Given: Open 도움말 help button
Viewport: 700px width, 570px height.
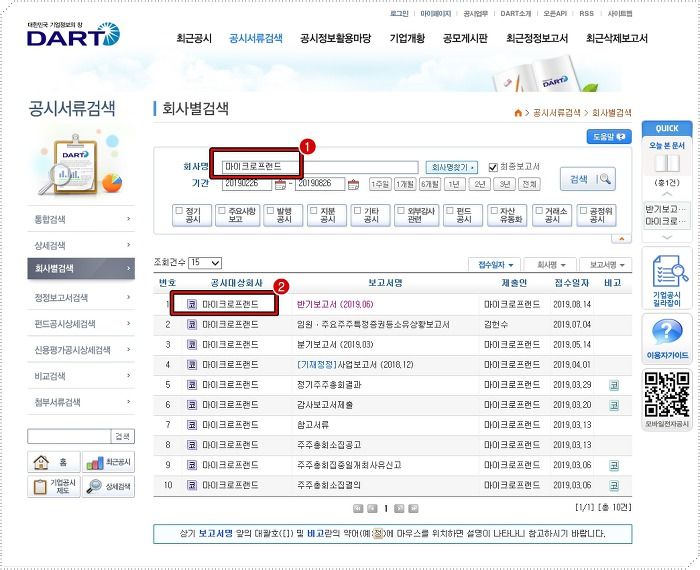Looking at the screenshot, I should [609, 137].
